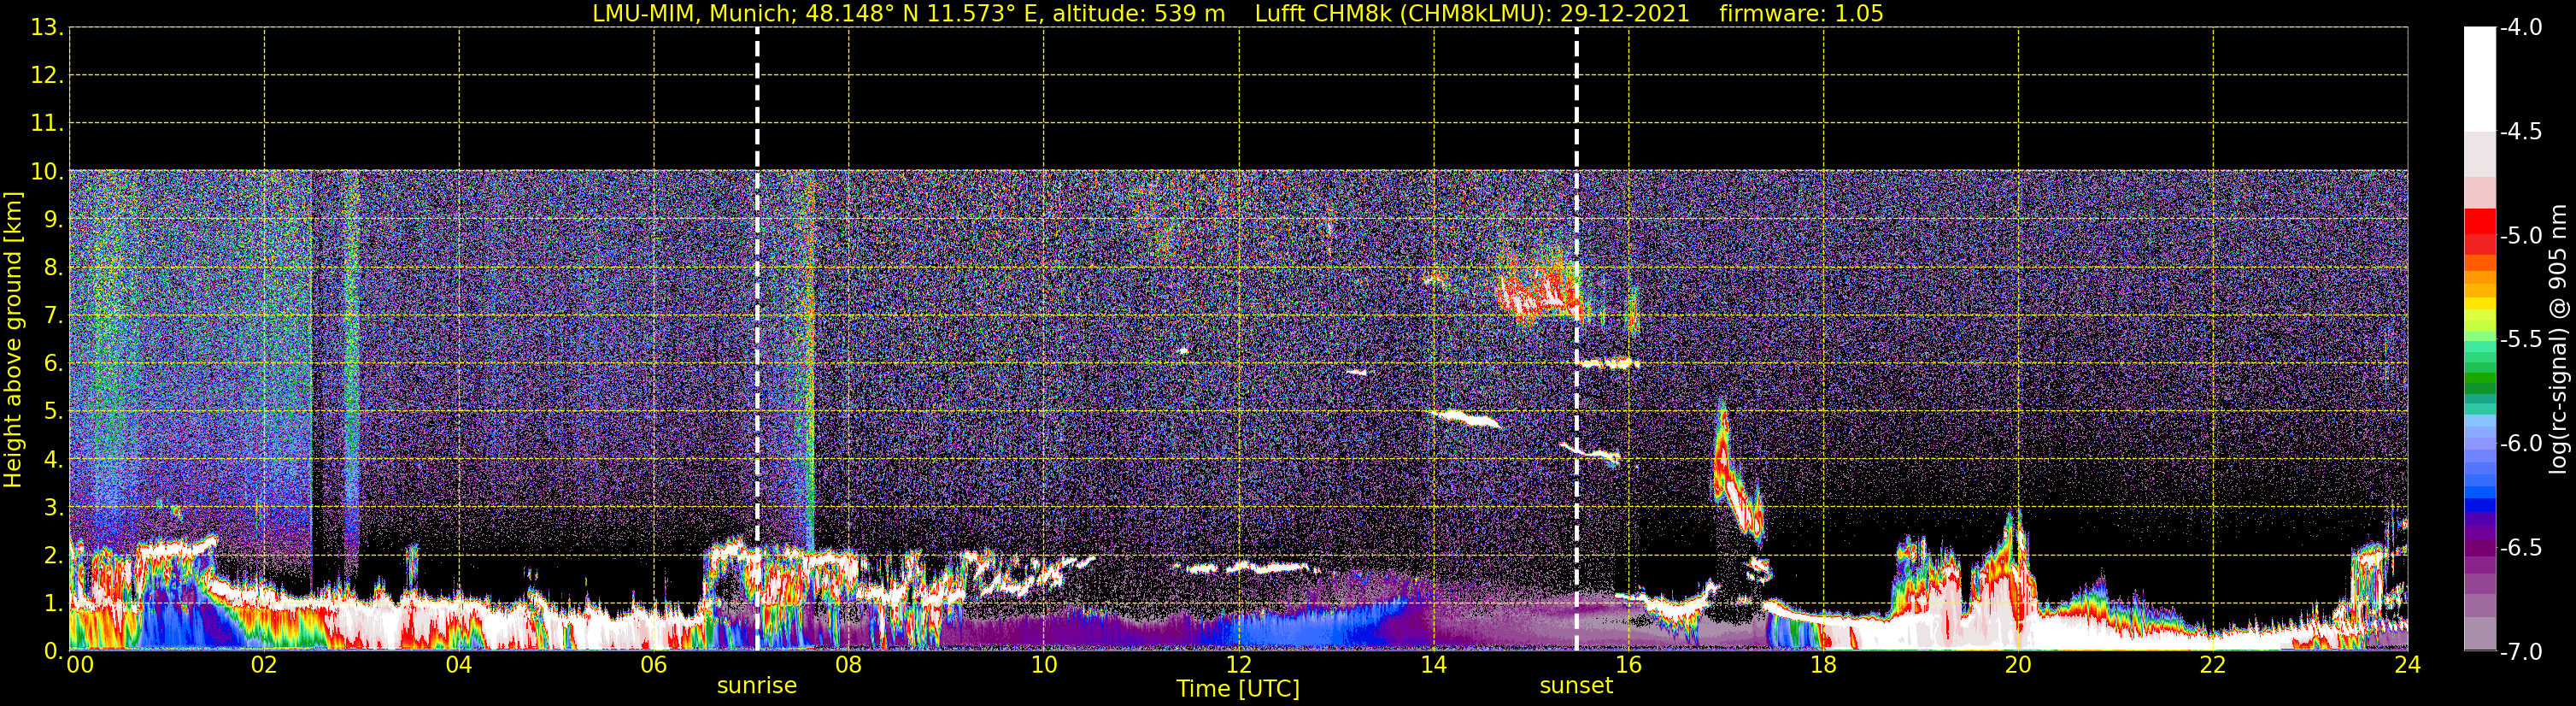Click the -6.5 colorbar tick label

(x=2520, y=548)
